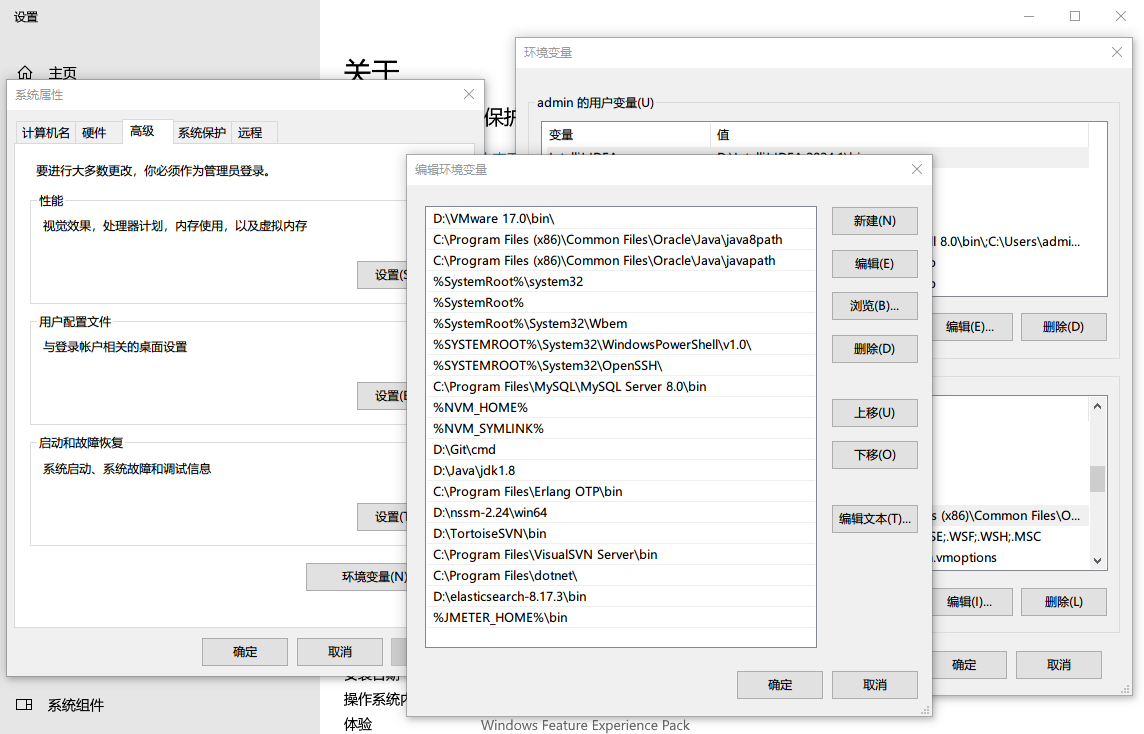Select C:\Program Files\dotnet\ entry
The width and height of the screenshot is (1144, 734).
click(x=621, y=576)
